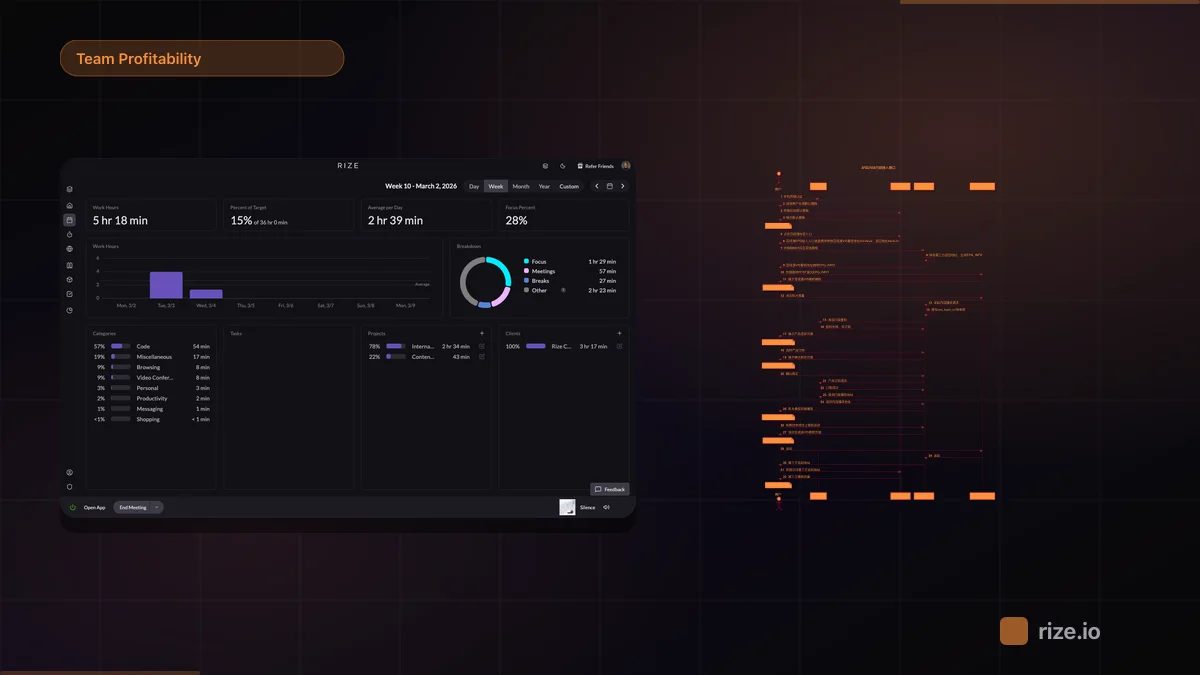The height and width of the screenshot is (675, 1200).
Task: Open the calendar icon between the week arrows
Action: [x=610, y=186]
